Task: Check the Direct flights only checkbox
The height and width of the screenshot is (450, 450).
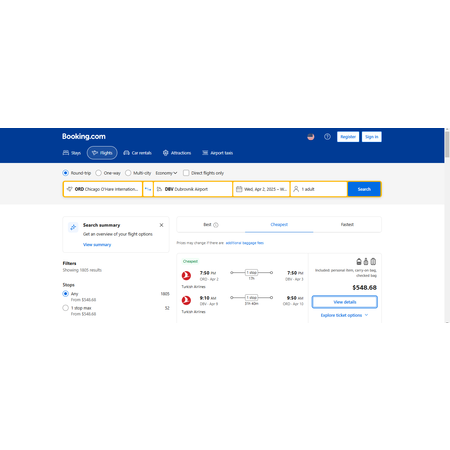Action: point(186,173)
